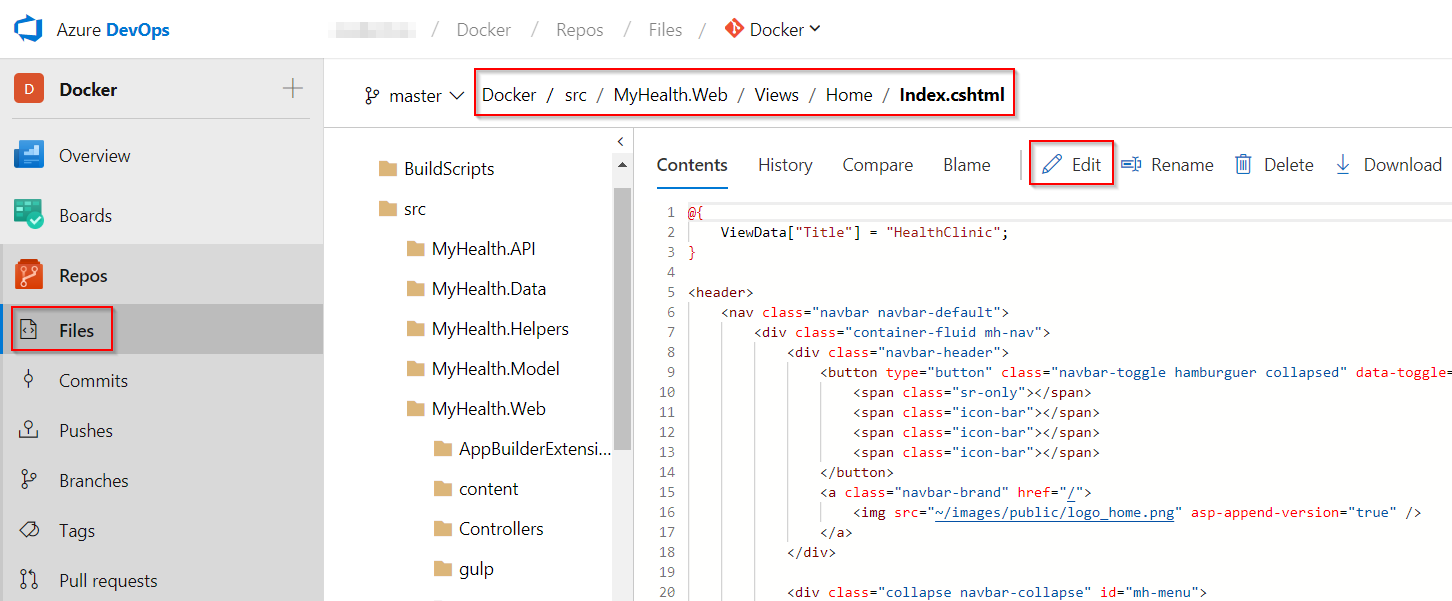Click line number 5 in the code gutter

click(671, 292)
